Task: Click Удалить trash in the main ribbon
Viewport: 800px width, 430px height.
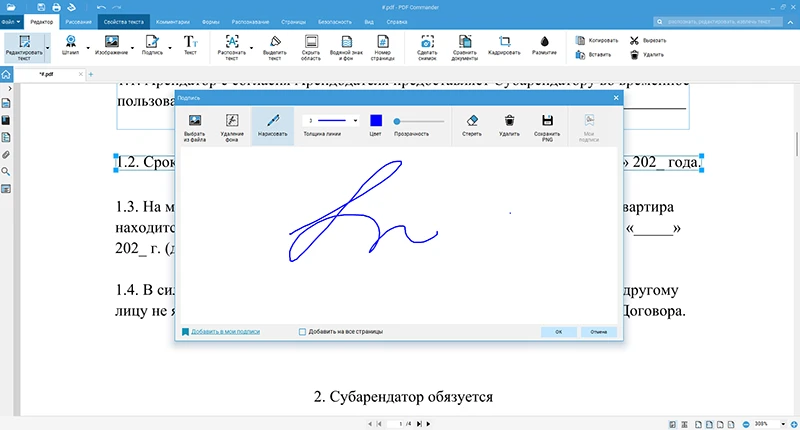Action: 647,55
